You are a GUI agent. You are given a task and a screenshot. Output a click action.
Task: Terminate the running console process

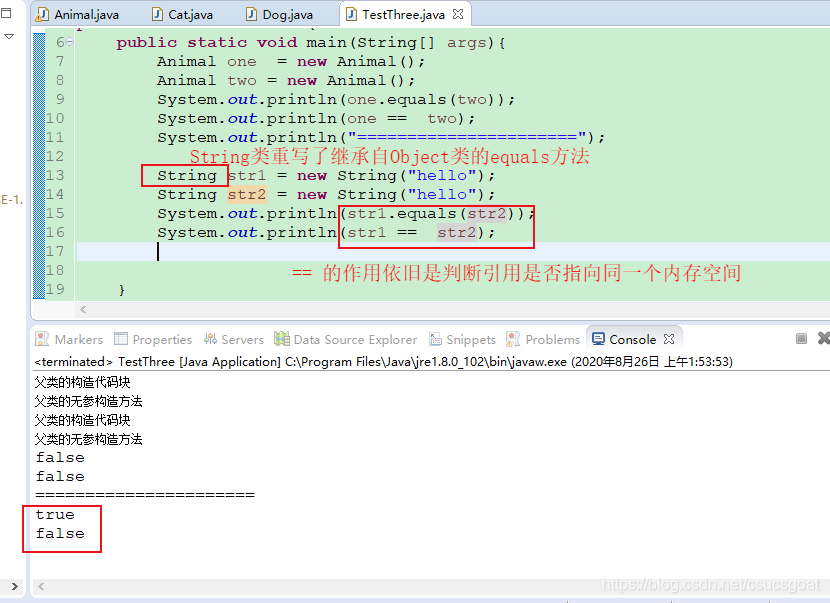801,338
